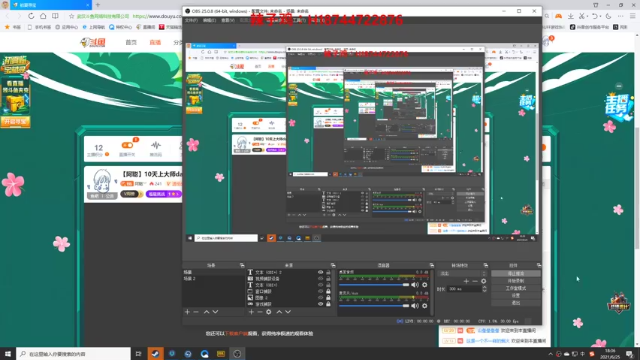Viewport: 640px width, 360px height.
Task: Remove scene transition with minus icon
Action: click(475, 281)
